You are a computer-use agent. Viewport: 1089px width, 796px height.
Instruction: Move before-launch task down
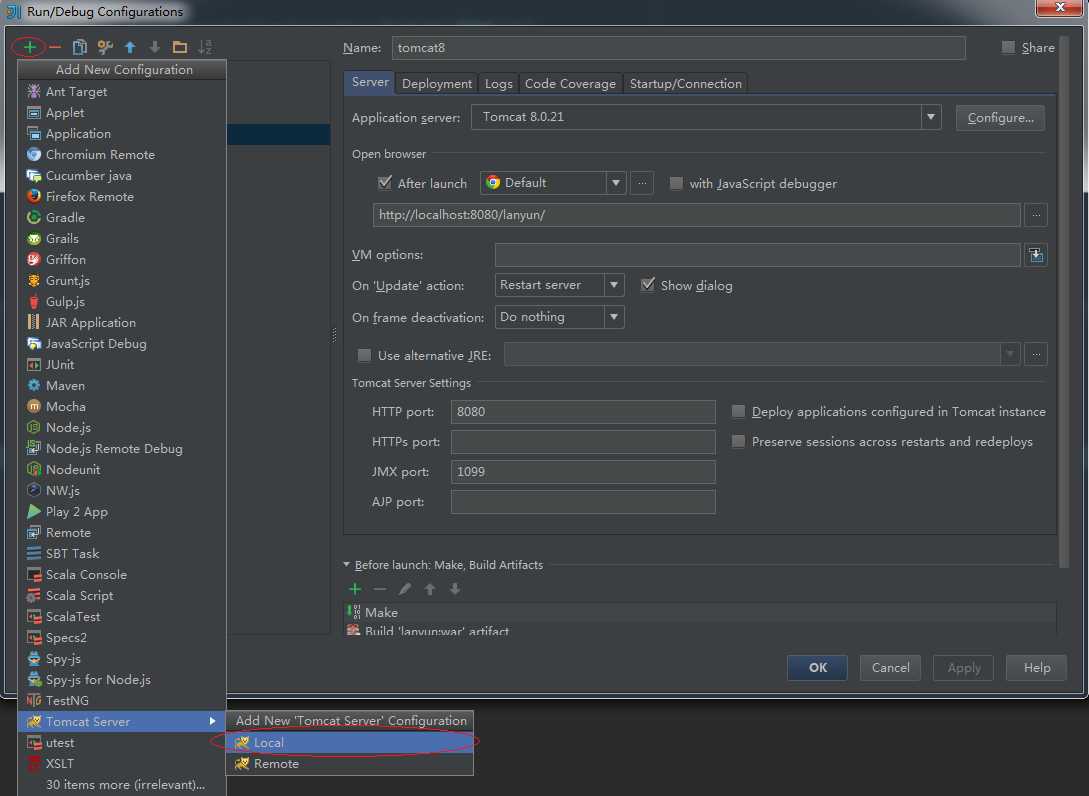pos(455,589)
